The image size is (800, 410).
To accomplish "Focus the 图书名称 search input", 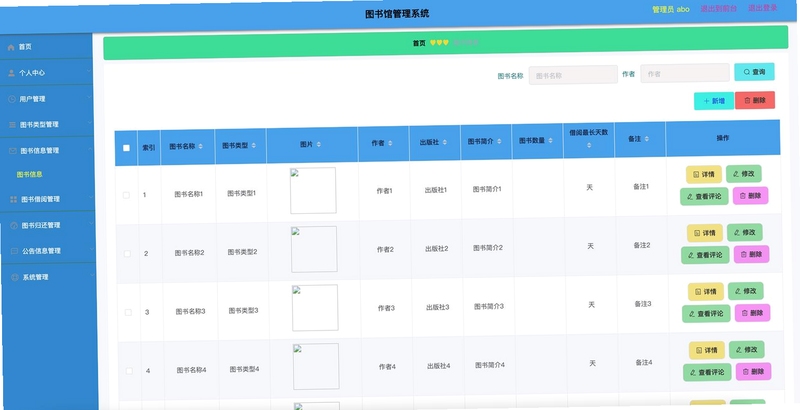I will click(573, 75).
